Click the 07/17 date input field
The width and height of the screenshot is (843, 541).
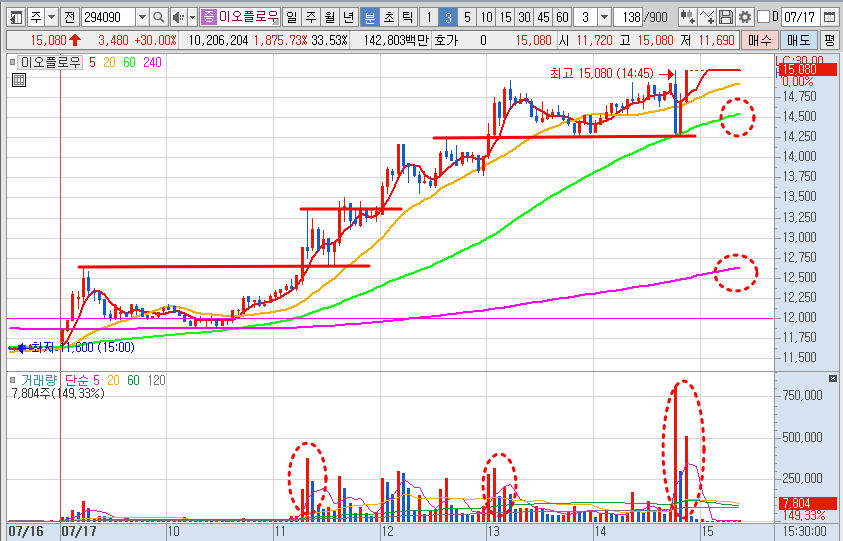coord(801,18)
